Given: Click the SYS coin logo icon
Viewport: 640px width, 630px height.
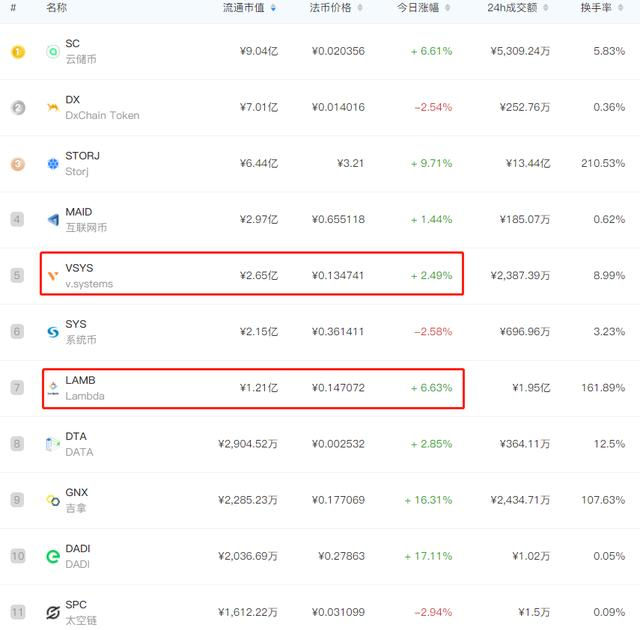Looking at the screenshot, I should pyautogui.click(x=53, y=332).
